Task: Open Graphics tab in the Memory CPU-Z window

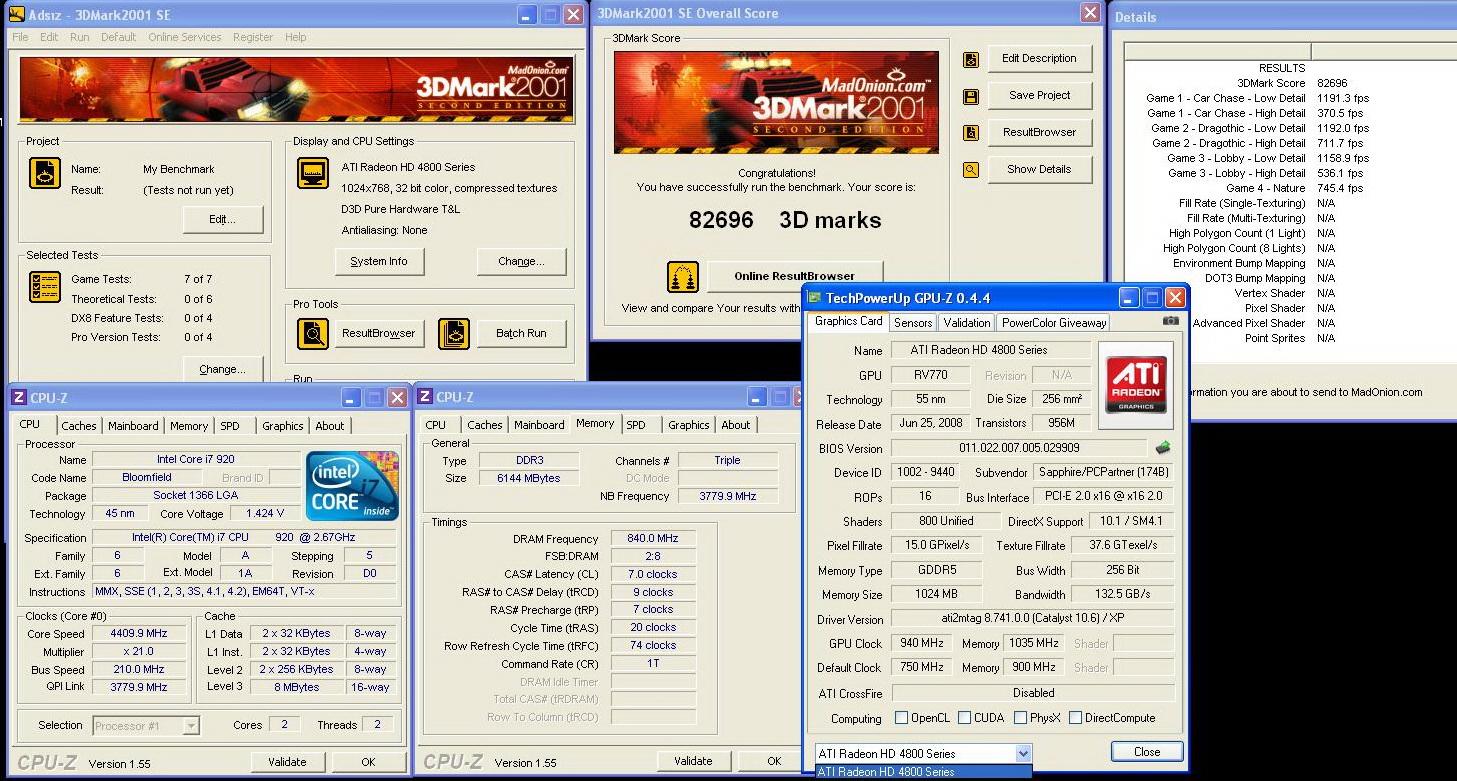Action: tap(689, 425)
